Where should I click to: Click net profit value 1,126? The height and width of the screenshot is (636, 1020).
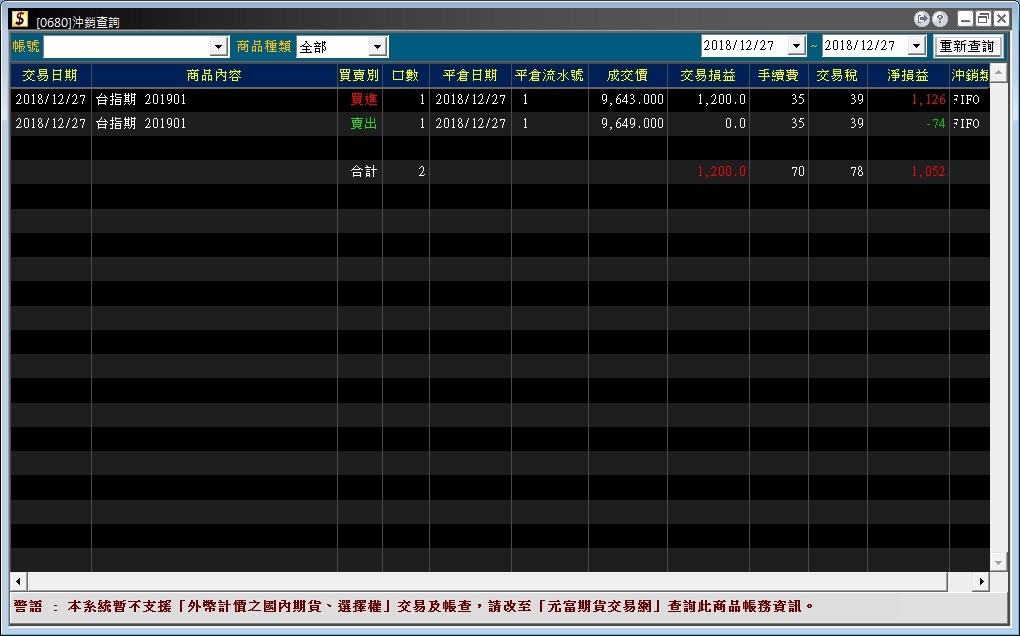(928, 99)
